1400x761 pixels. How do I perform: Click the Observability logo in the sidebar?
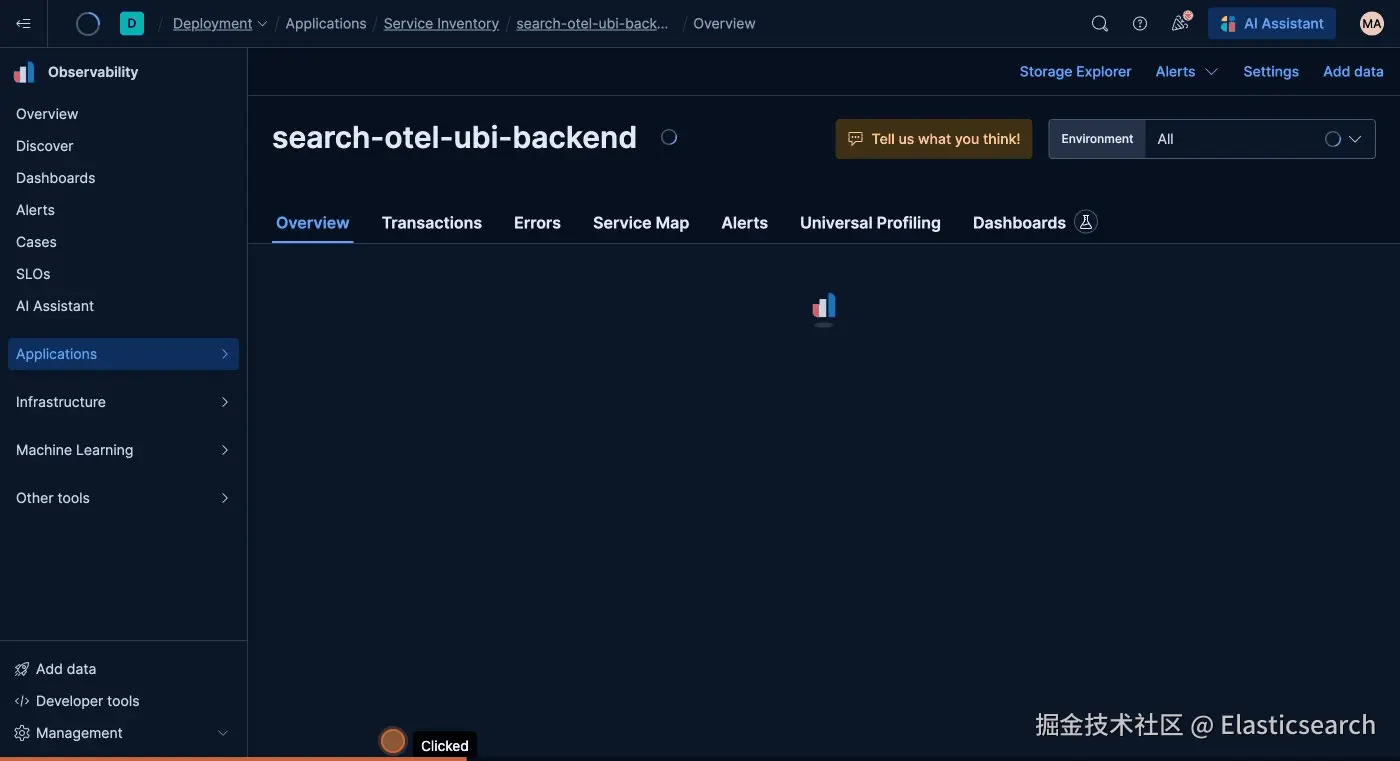pos(24,72)
